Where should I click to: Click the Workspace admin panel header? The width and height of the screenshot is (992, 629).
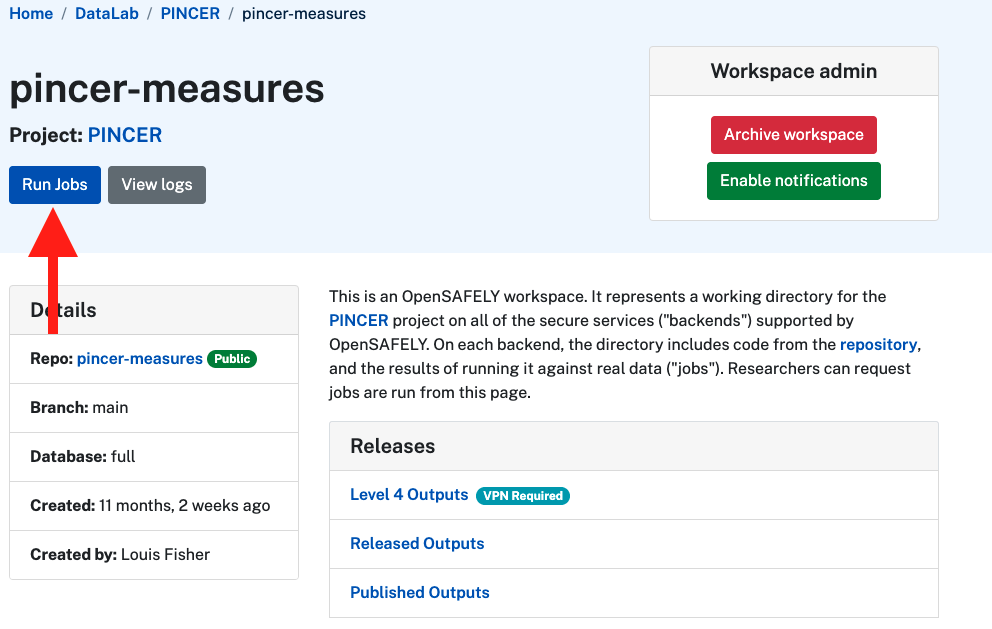pos(793,71)
